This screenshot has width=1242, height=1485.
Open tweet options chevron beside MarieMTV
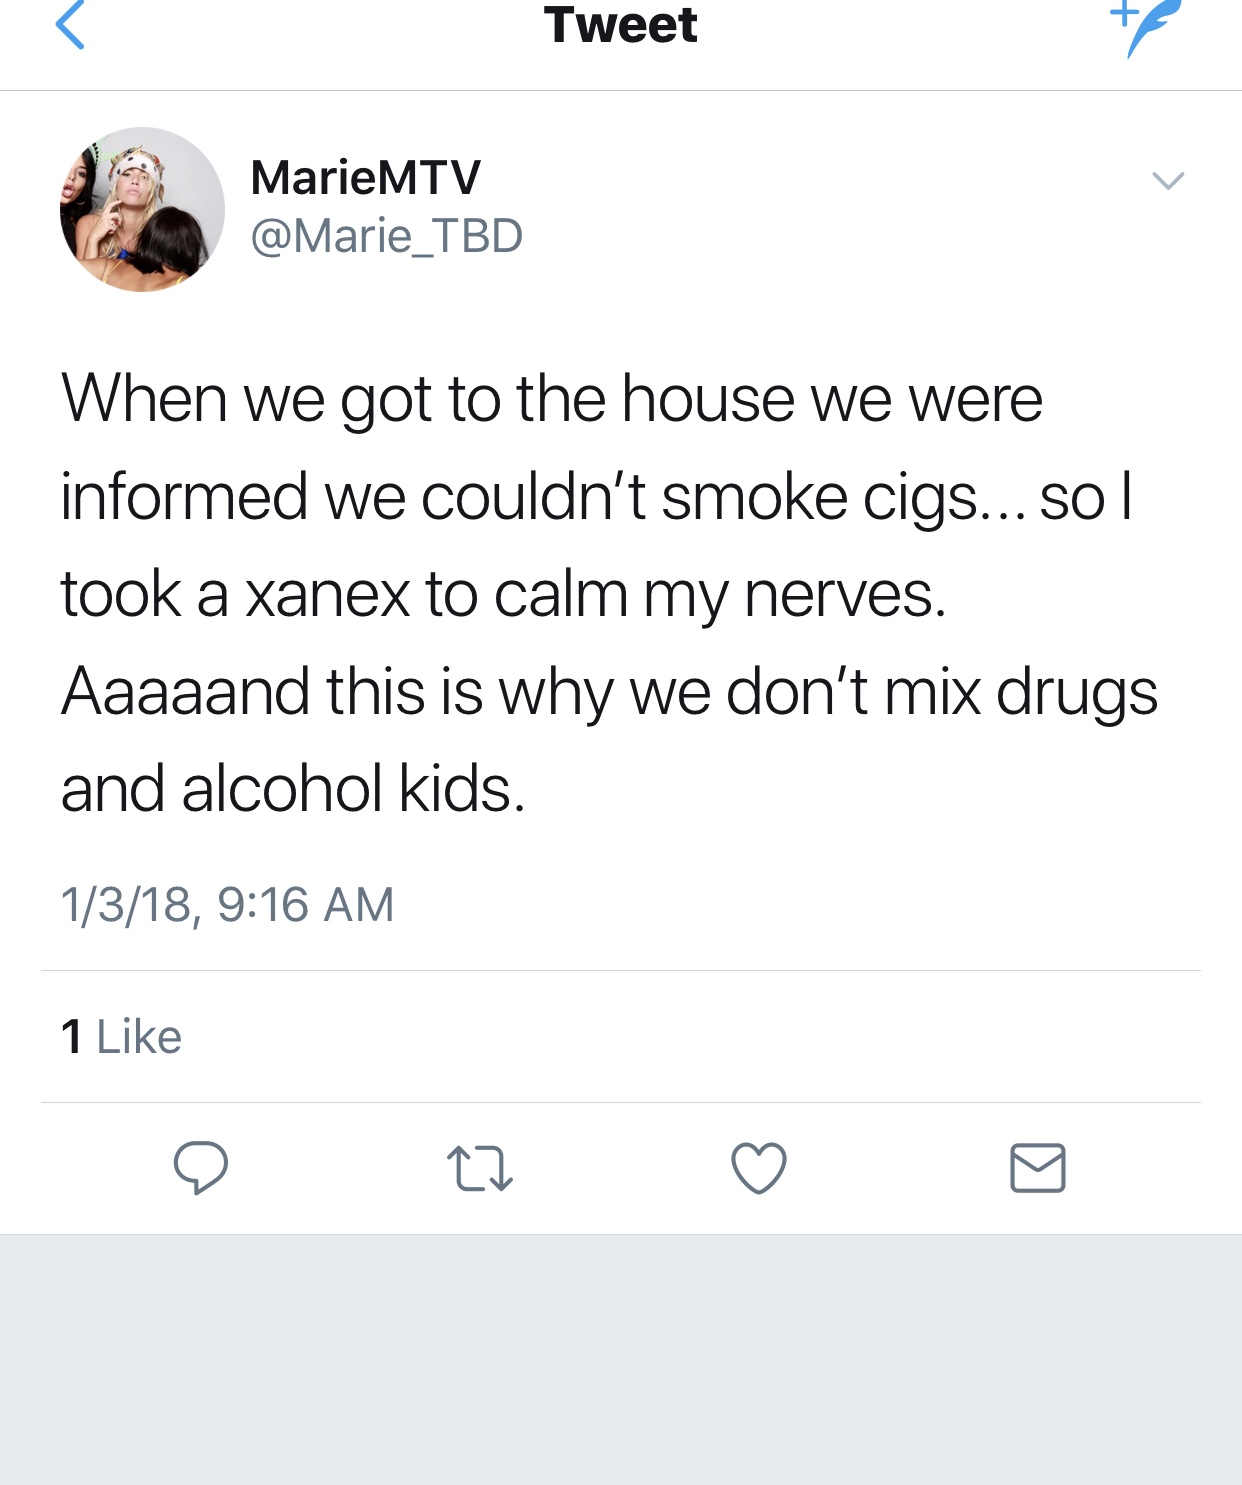coord(1168,181)
